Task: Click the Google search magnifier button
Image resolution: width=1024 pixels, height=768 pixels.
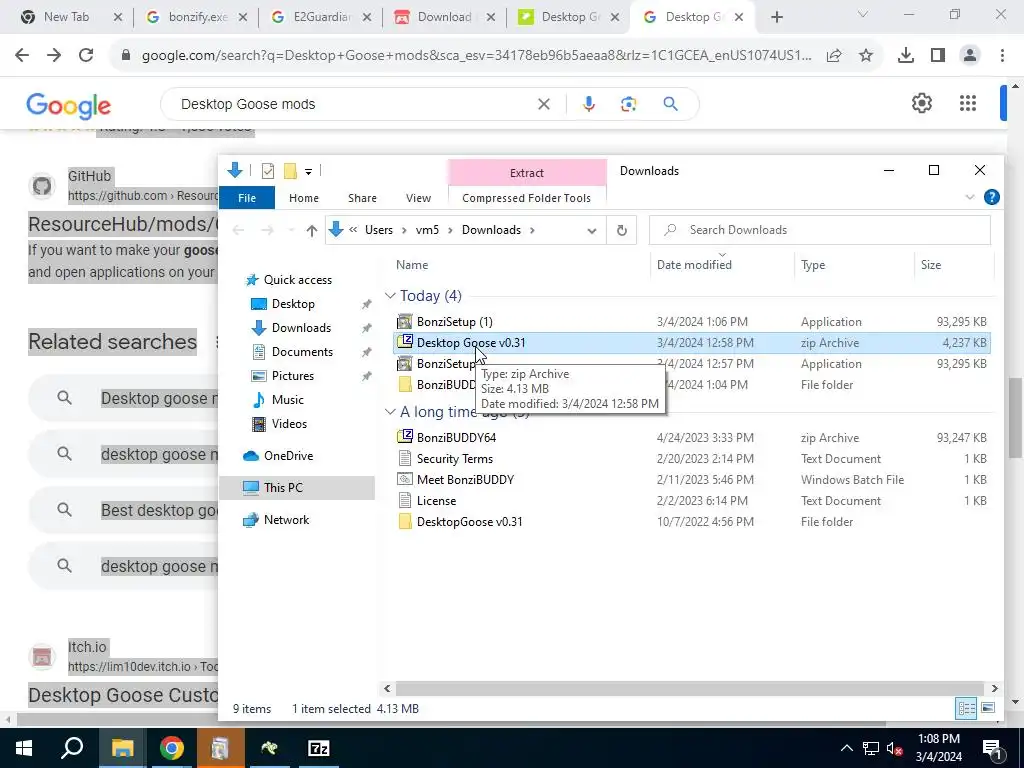Action: pyautogui.click(x=670, y=104)
